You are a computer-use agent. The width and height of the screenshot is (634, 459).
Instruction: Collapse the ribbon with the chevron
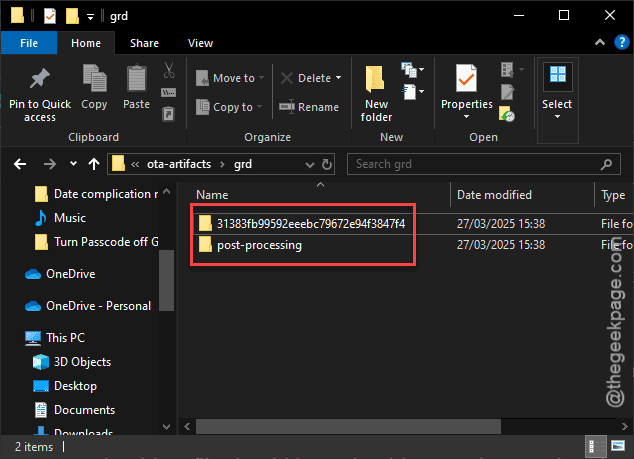600,44
